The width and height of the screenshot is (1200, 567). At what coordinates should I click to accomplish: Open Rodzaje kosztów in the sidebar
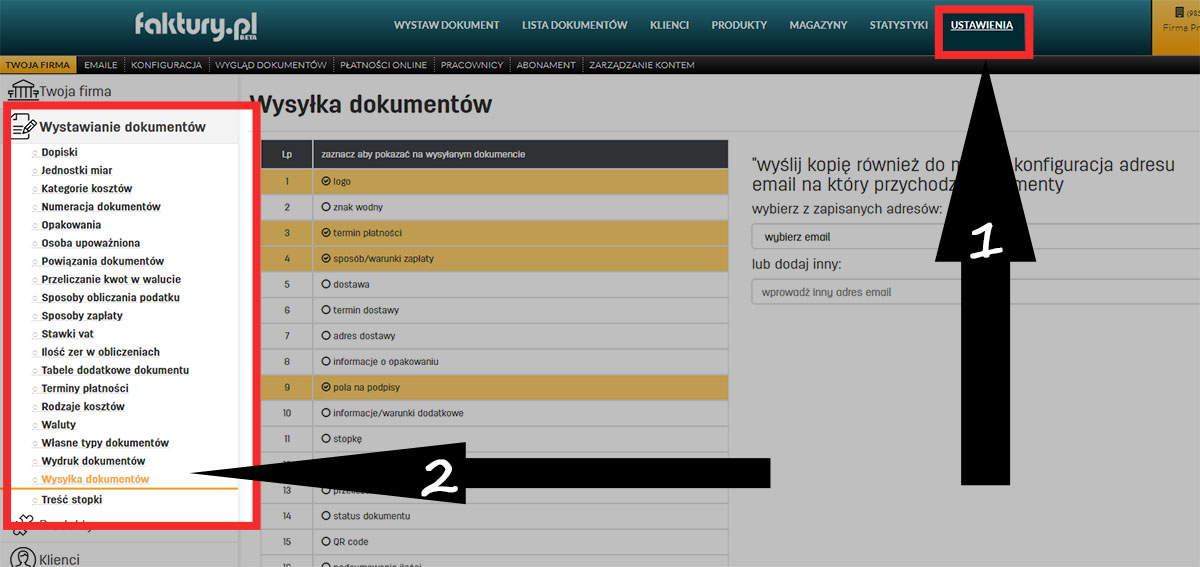pyautogui.click(x=83, y=406)
